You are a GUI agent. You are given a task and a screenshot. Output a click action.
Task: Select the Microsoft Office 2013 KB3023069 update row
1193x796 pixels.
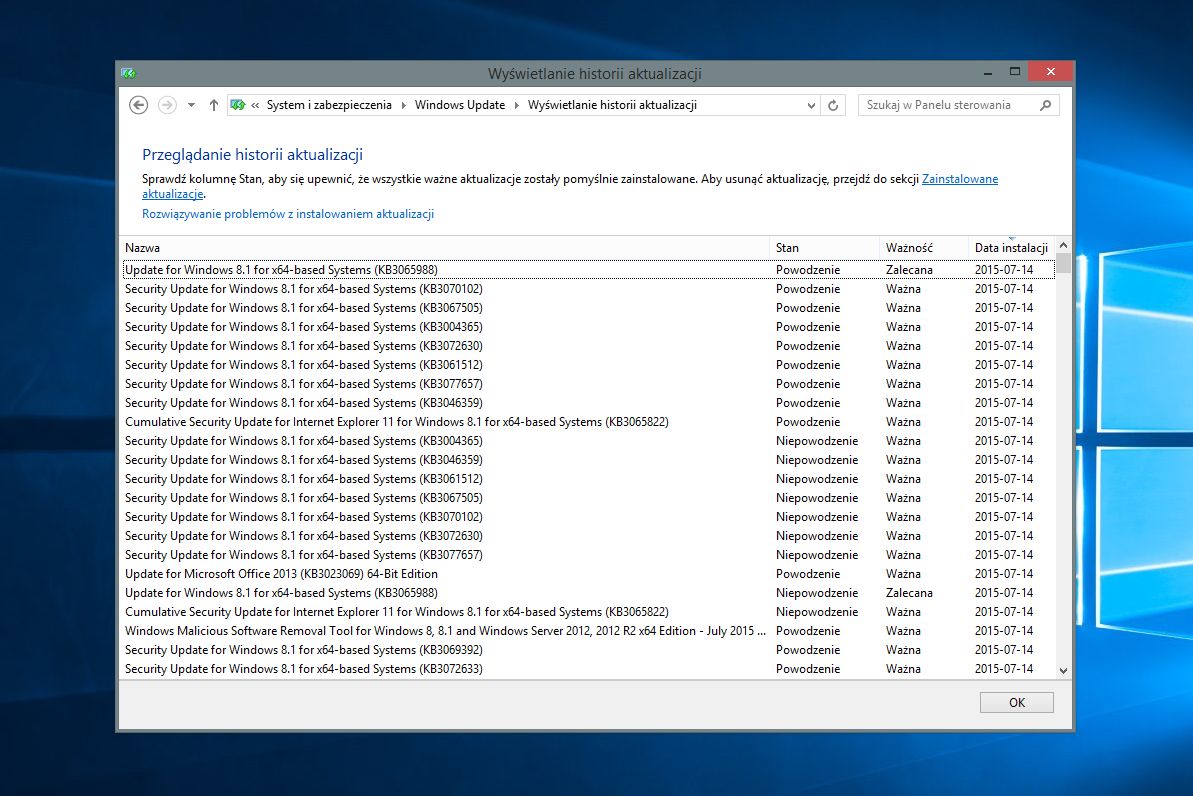[x=281, y=574]
